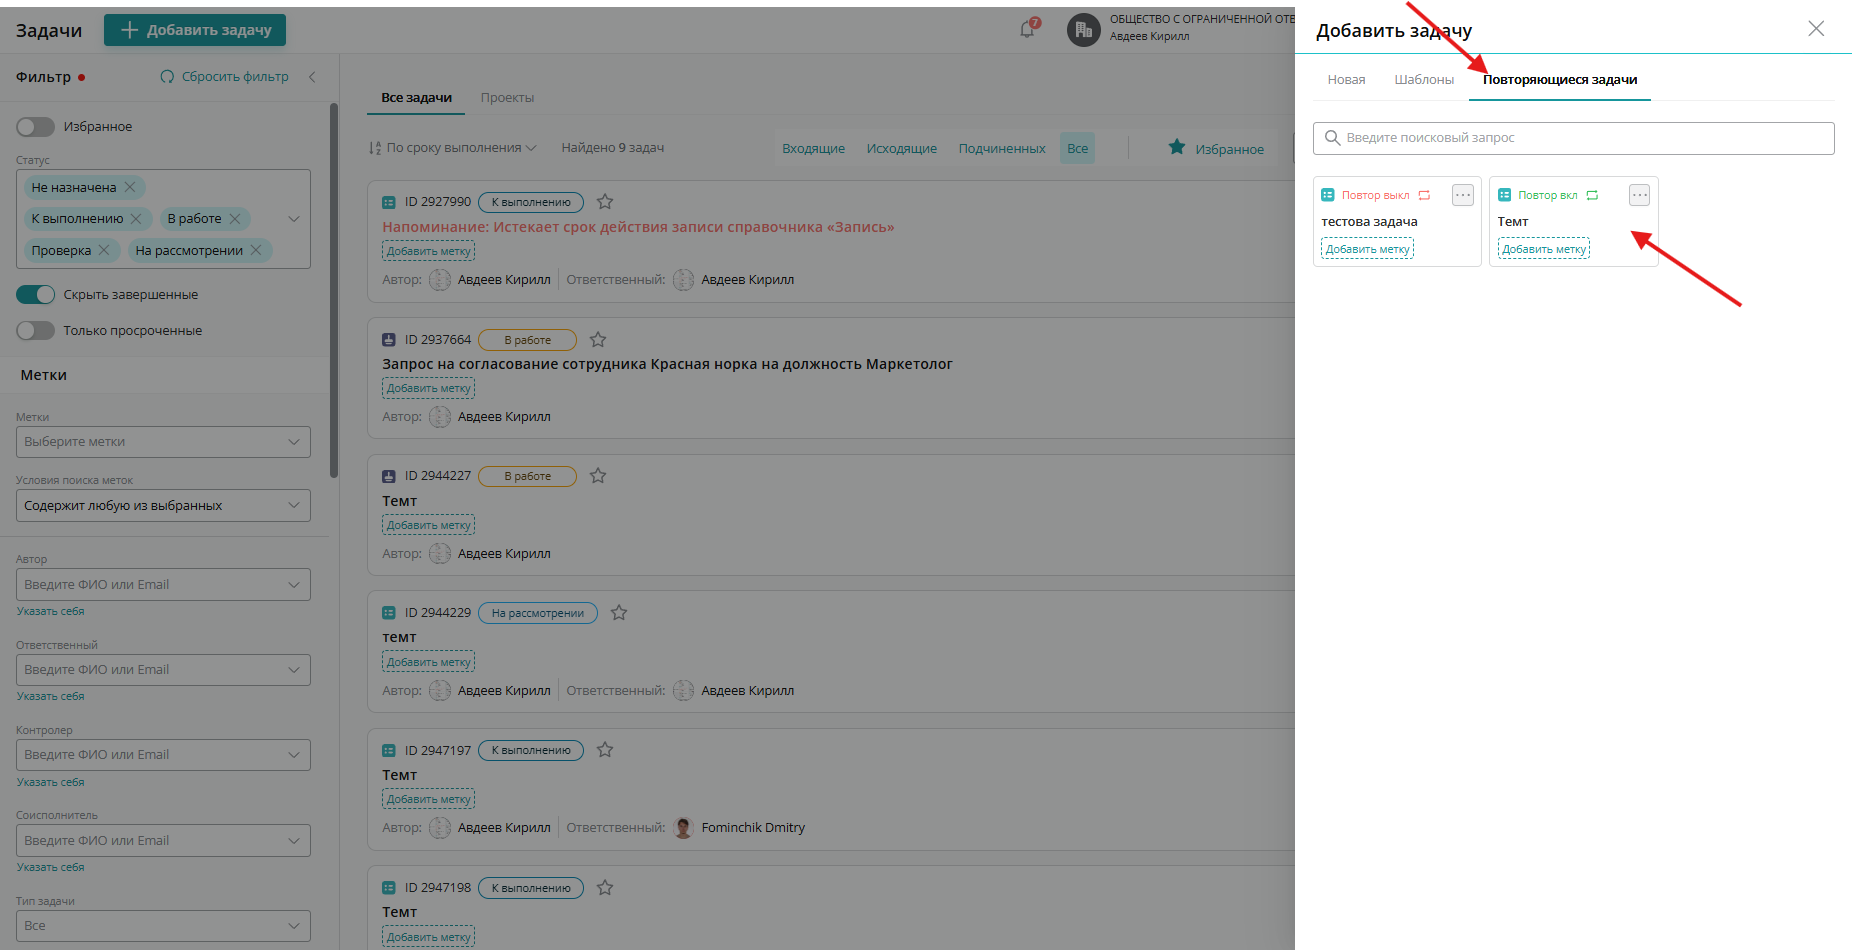
Task: Open the Выберите метки dropdown
Action: (163, 441)
